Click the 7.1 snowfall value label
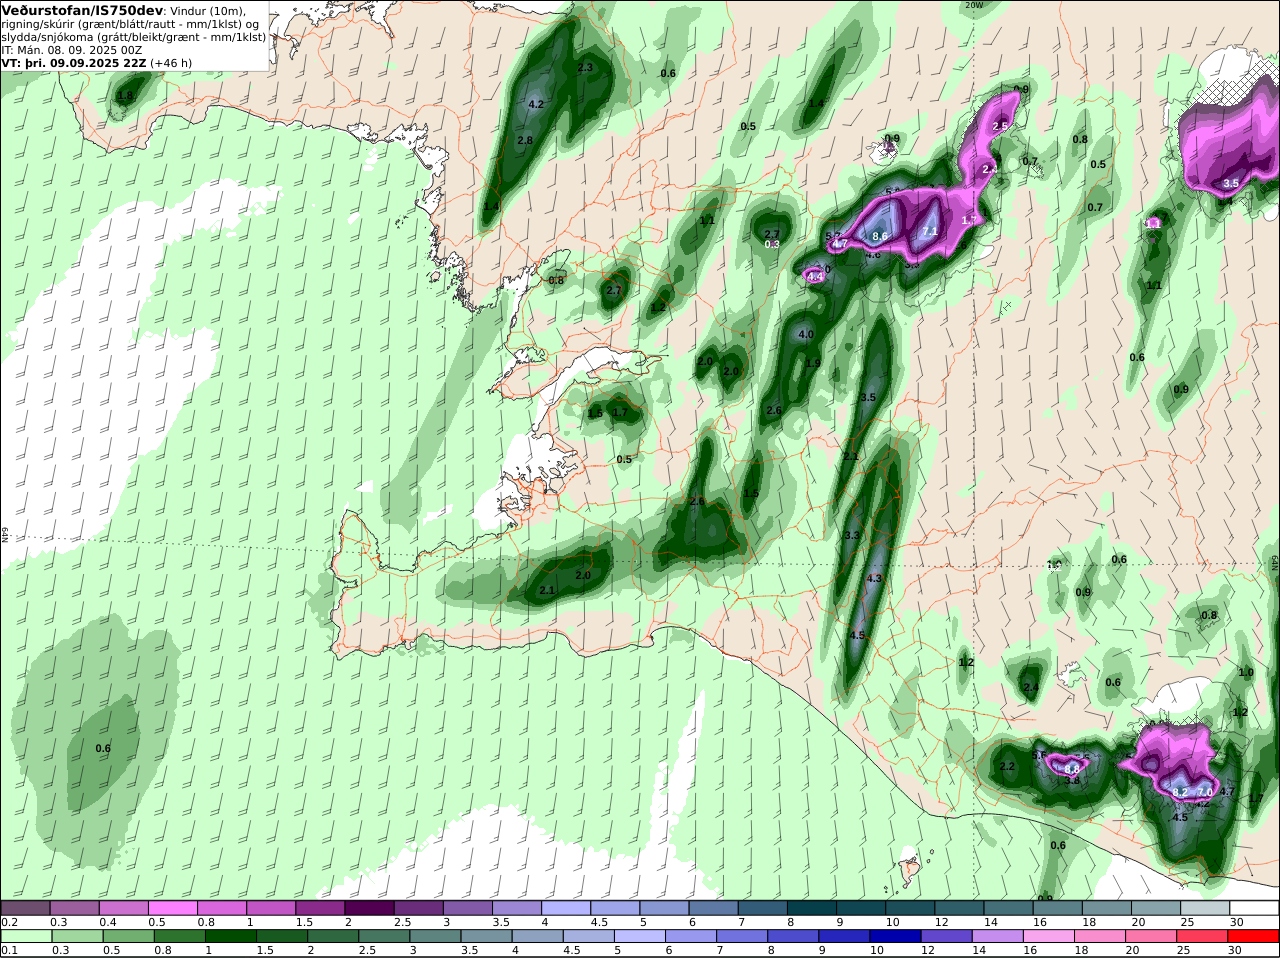This screenshot has width=1280, height=958. pos(930,231)
